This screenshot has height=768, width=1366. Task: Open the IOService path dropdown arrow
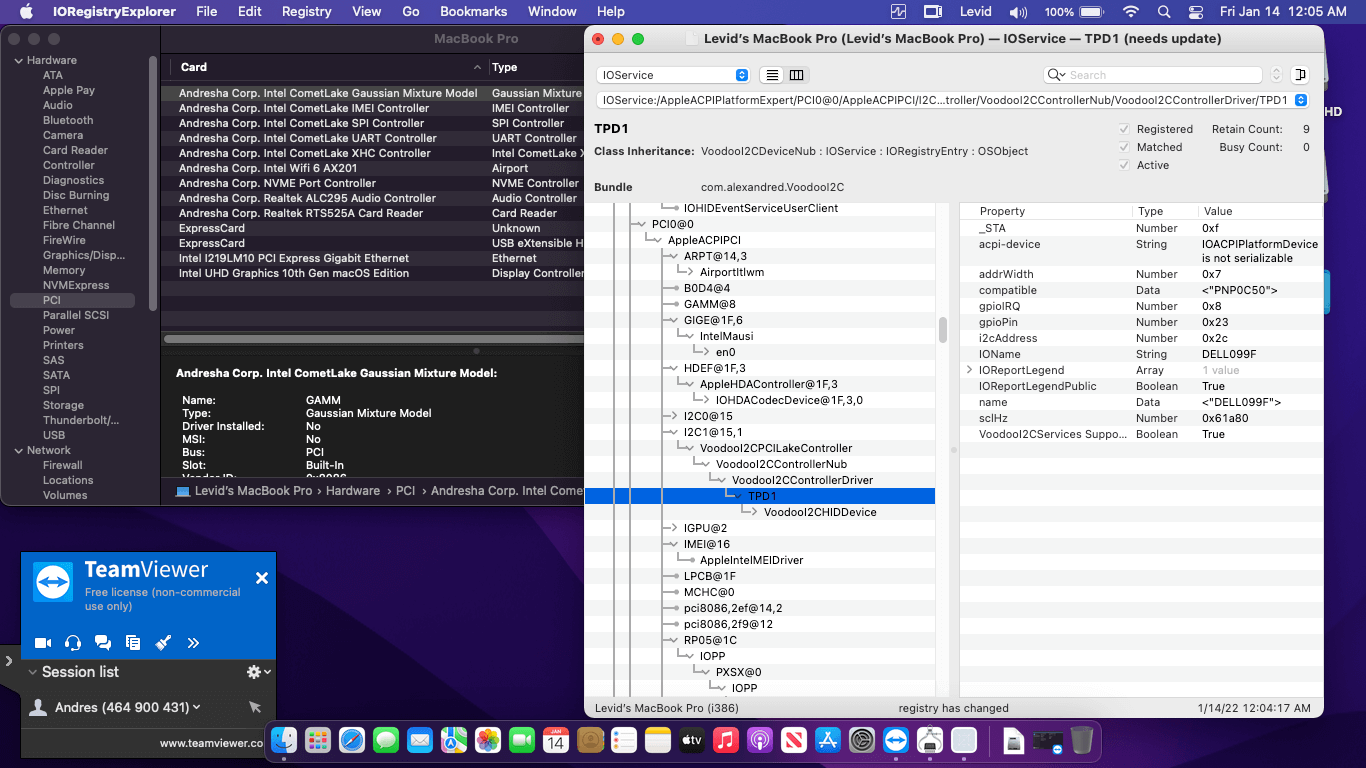point(1300,100)
